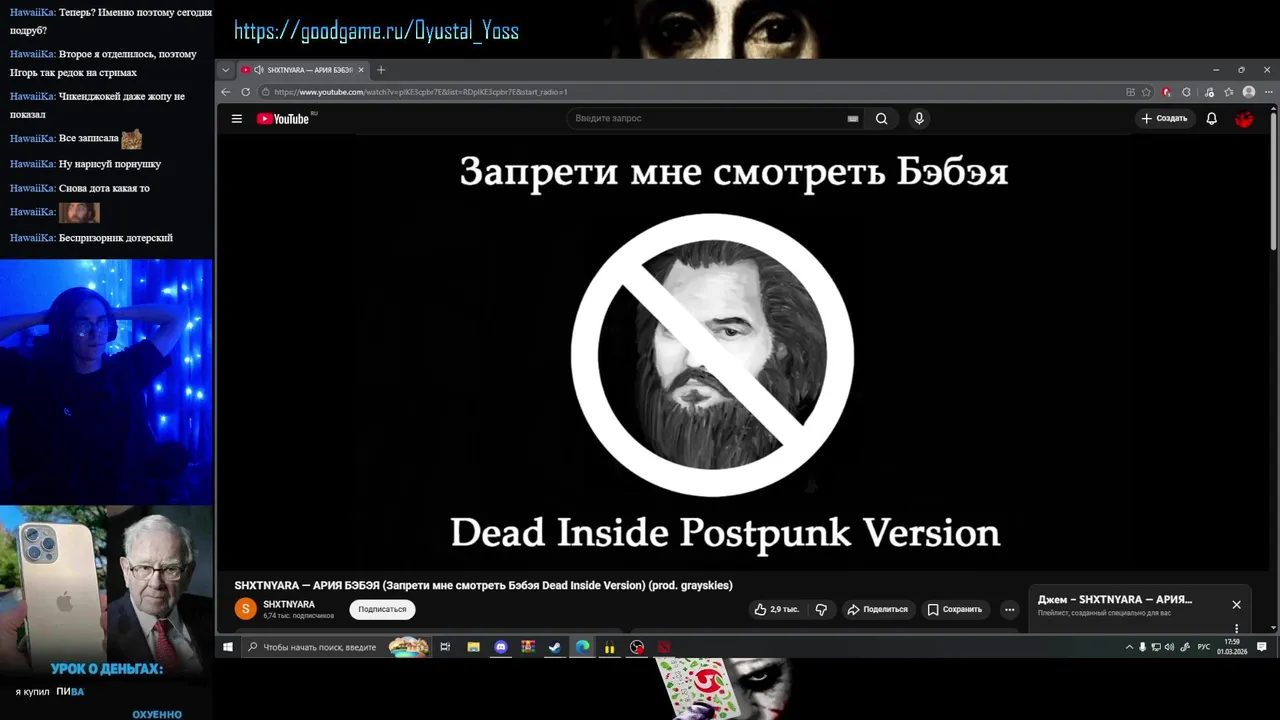Like the video with thumbs-up 2,9 тыс.
1280x720 pixels.
pos(776,609)
